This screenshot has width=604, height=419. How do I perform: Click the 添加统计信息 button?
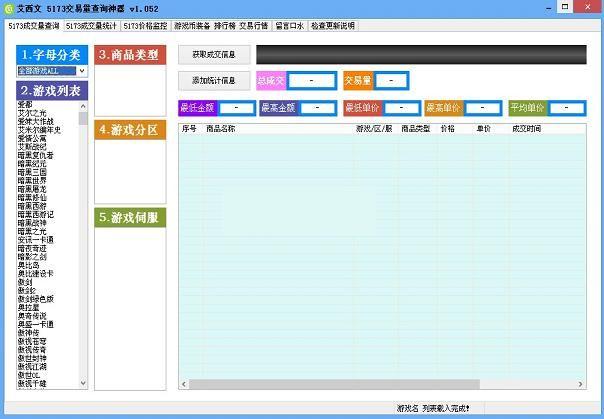213,80
